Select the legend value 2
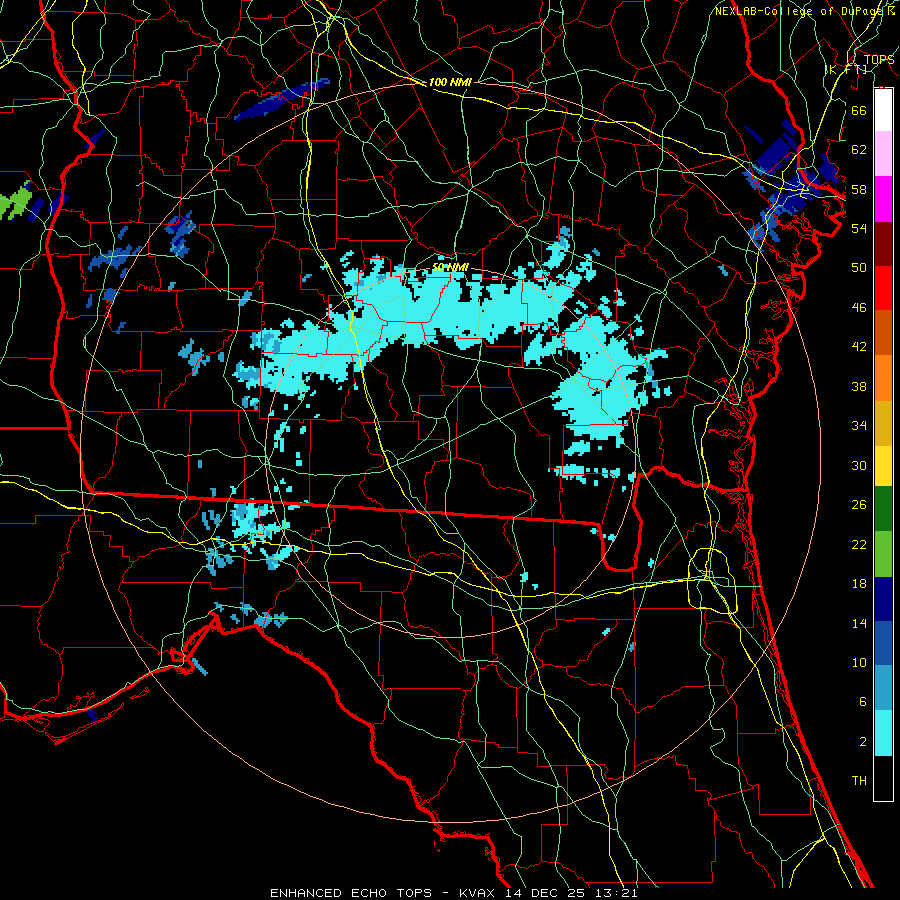Screen dimensions: 900x900 862,742
